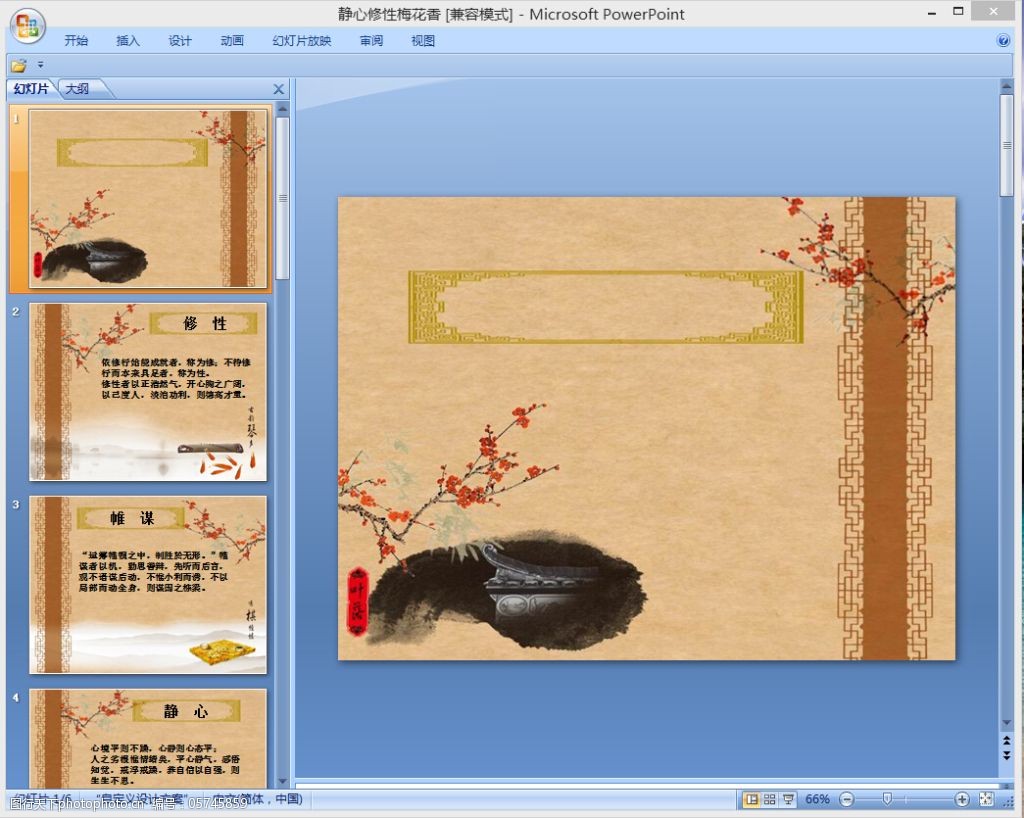Image resolution: width=1024 pixels, height=818 pixels.
Task: Select slide 1 thumbnail
Action: click(148, 198)
